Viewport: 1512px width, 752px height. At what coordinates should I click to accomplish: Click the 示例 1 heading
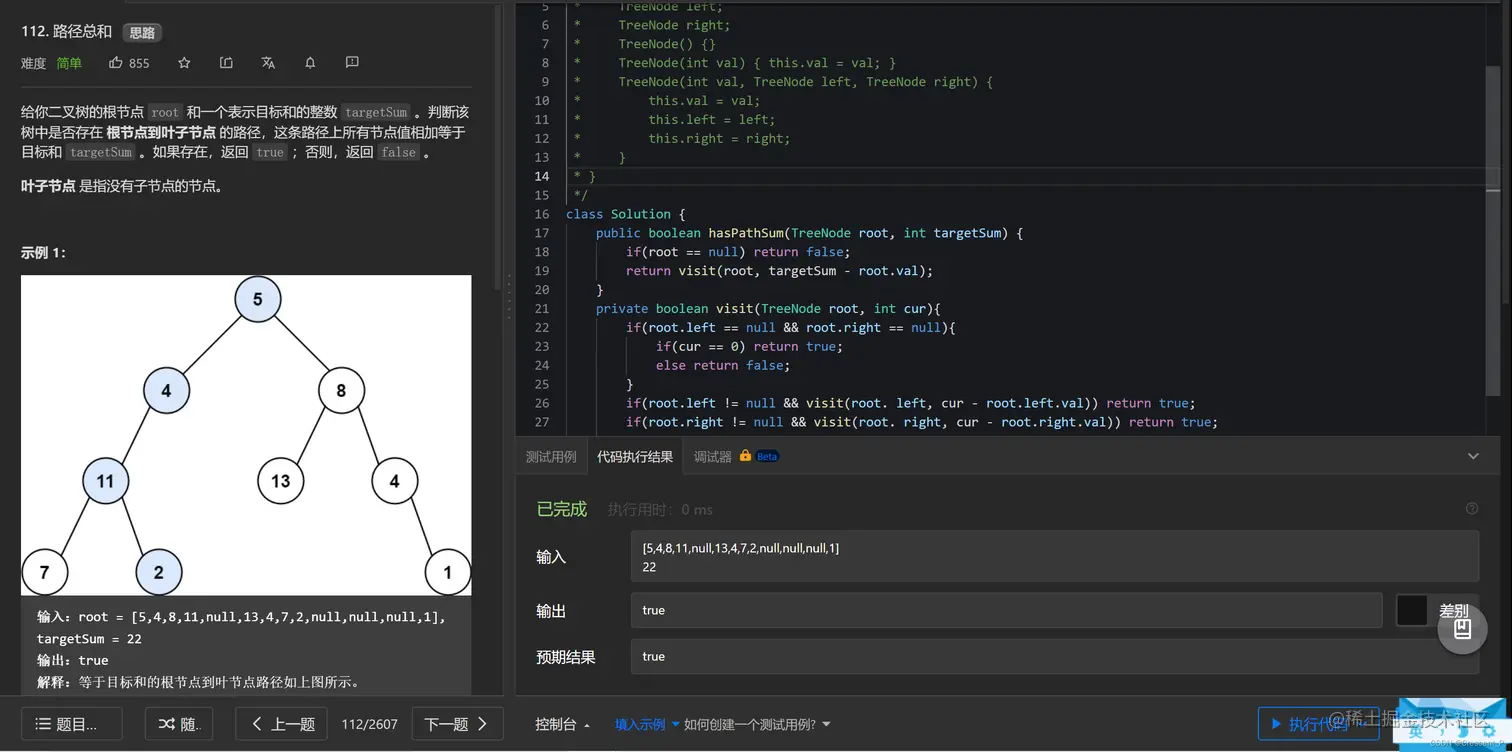[43, 253]
